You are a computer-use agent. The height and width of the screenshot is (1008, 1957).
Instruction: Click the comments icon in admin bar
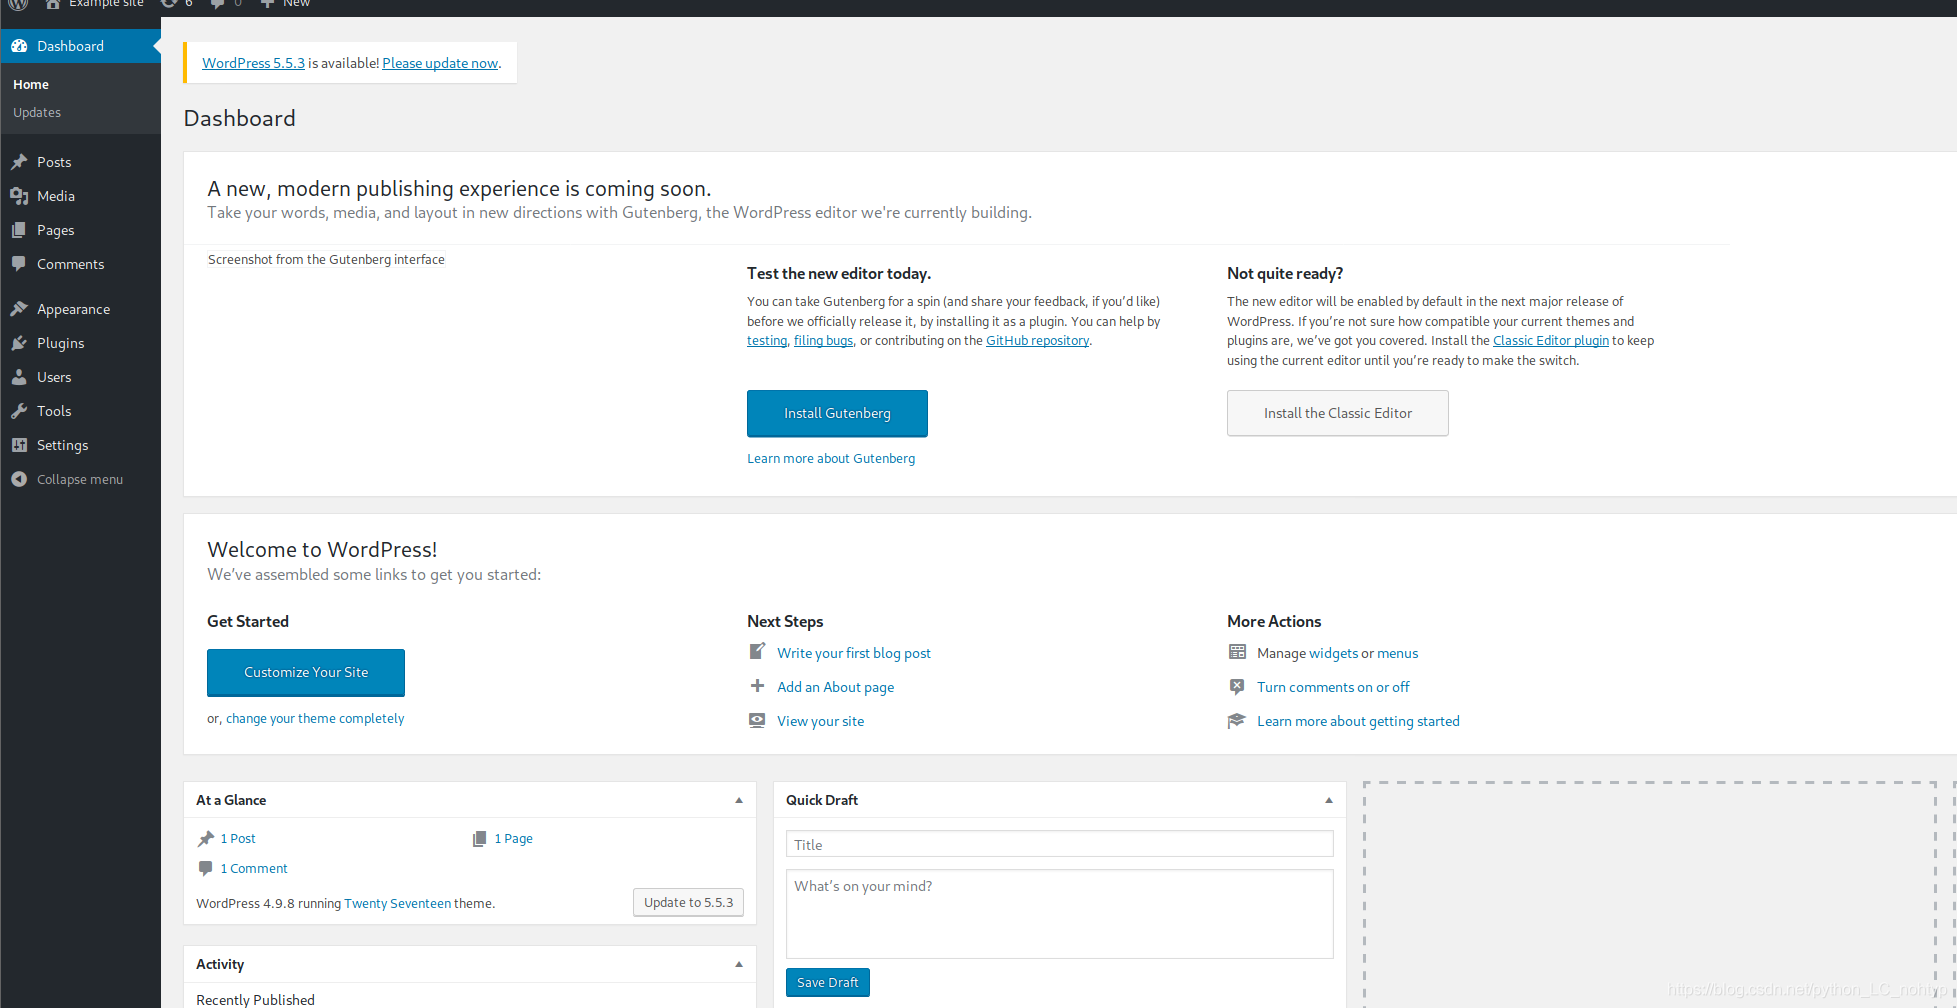pos(218,4)
